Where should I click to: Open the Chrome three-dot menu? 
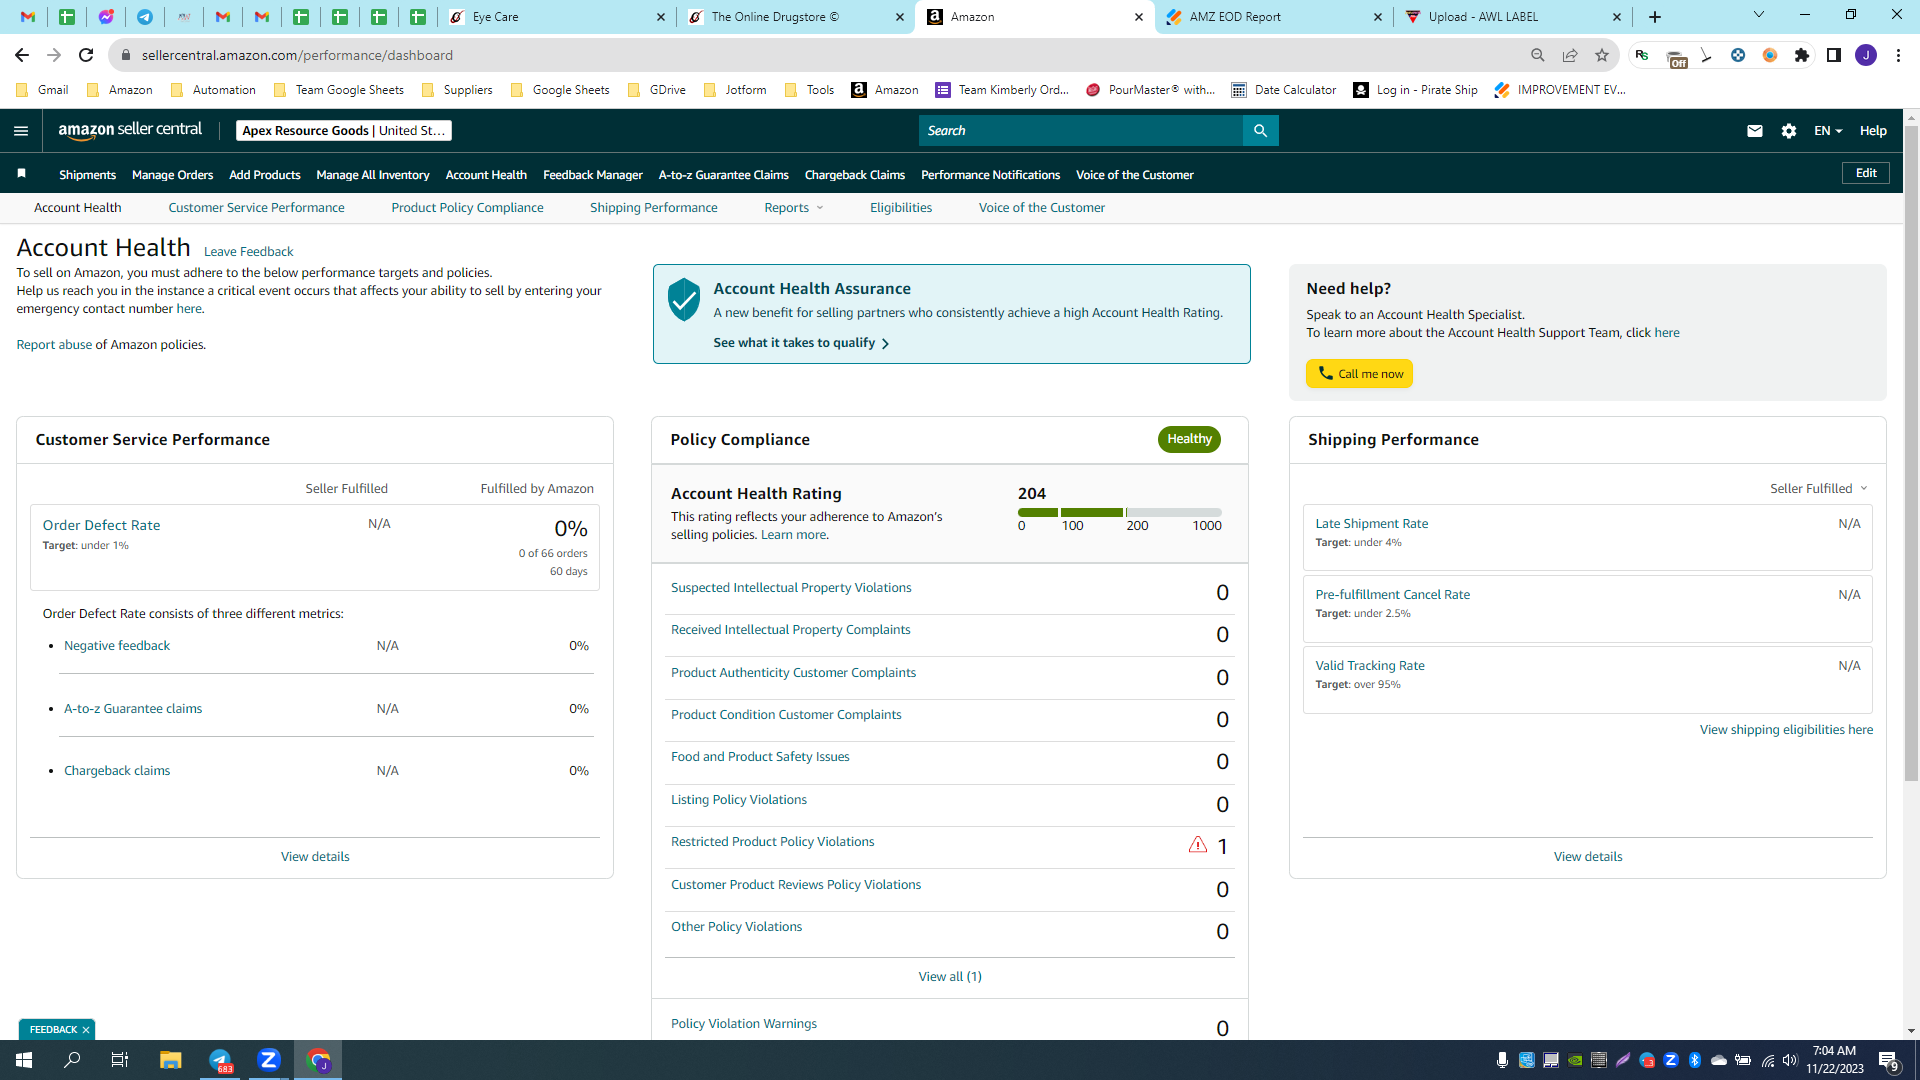[x=1898, y=55]
